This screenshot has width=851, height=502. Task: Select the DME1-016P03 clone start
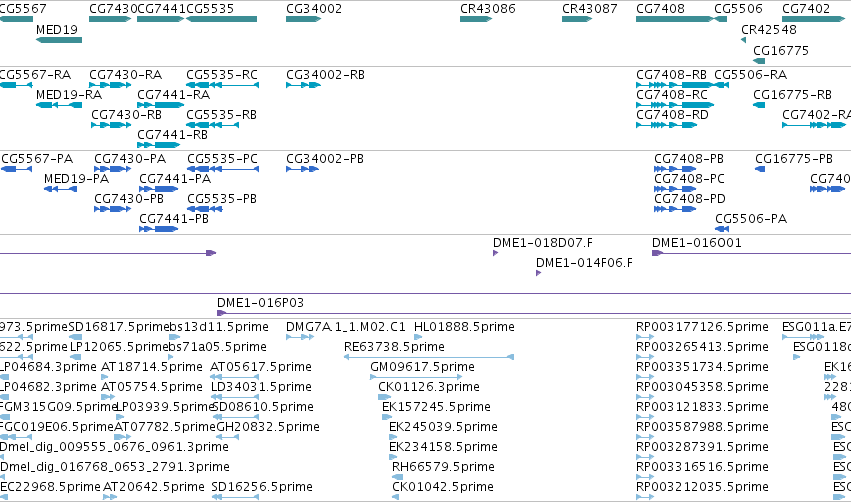click(221, 313)
